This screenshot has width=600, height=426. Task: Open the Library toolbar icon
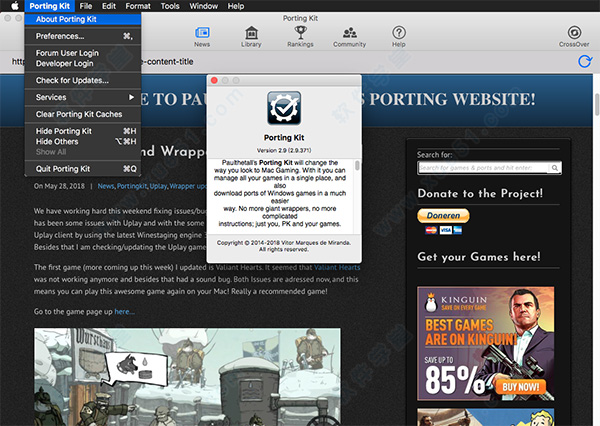click(x=251, y=36)
